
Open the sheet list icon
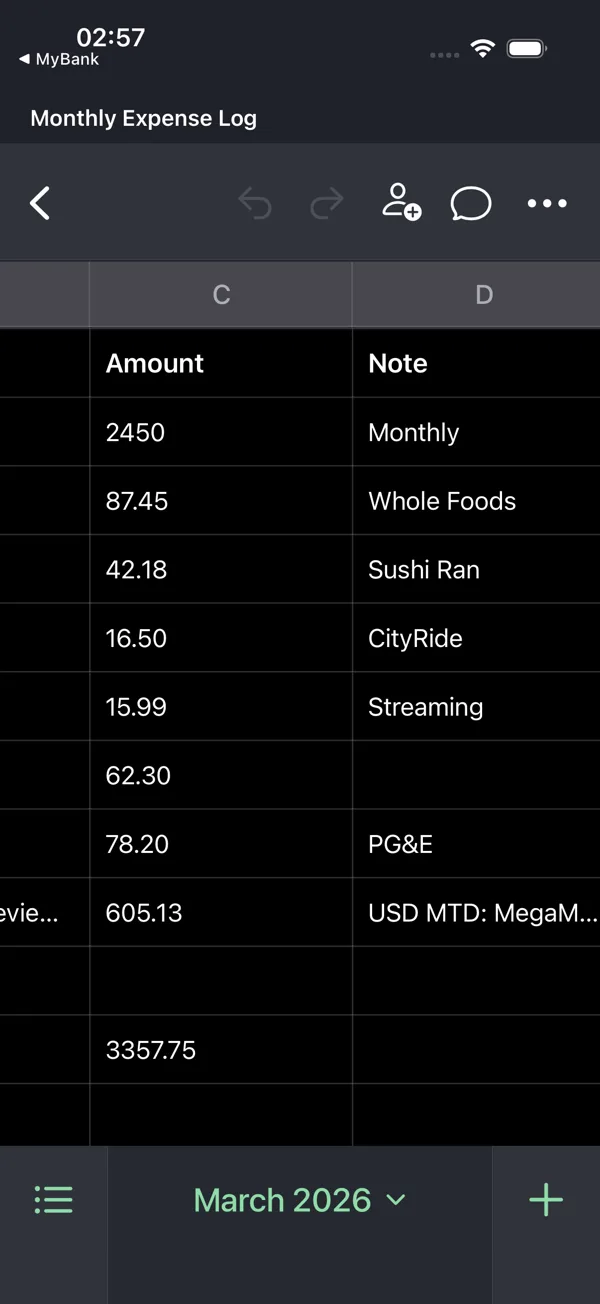[x=53, y=1199]
